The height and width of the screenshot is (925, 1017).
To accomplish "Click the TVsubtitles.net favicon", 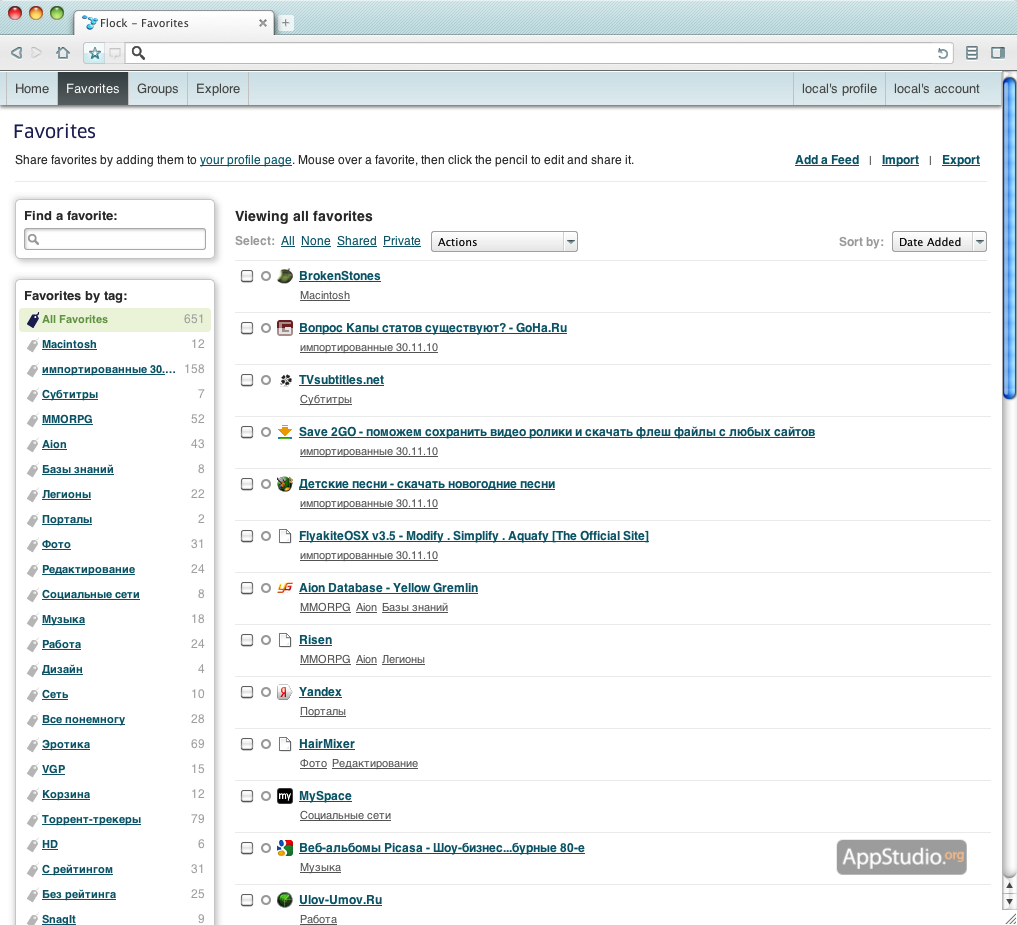I will [285, 379].
